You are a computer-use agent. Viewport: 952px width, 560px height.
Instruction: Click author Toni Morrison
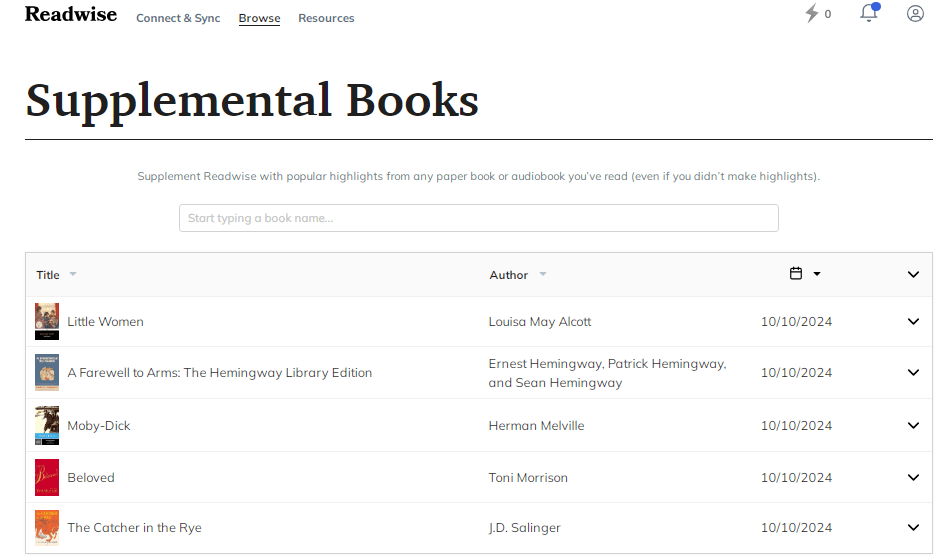(x=528, y=477)
